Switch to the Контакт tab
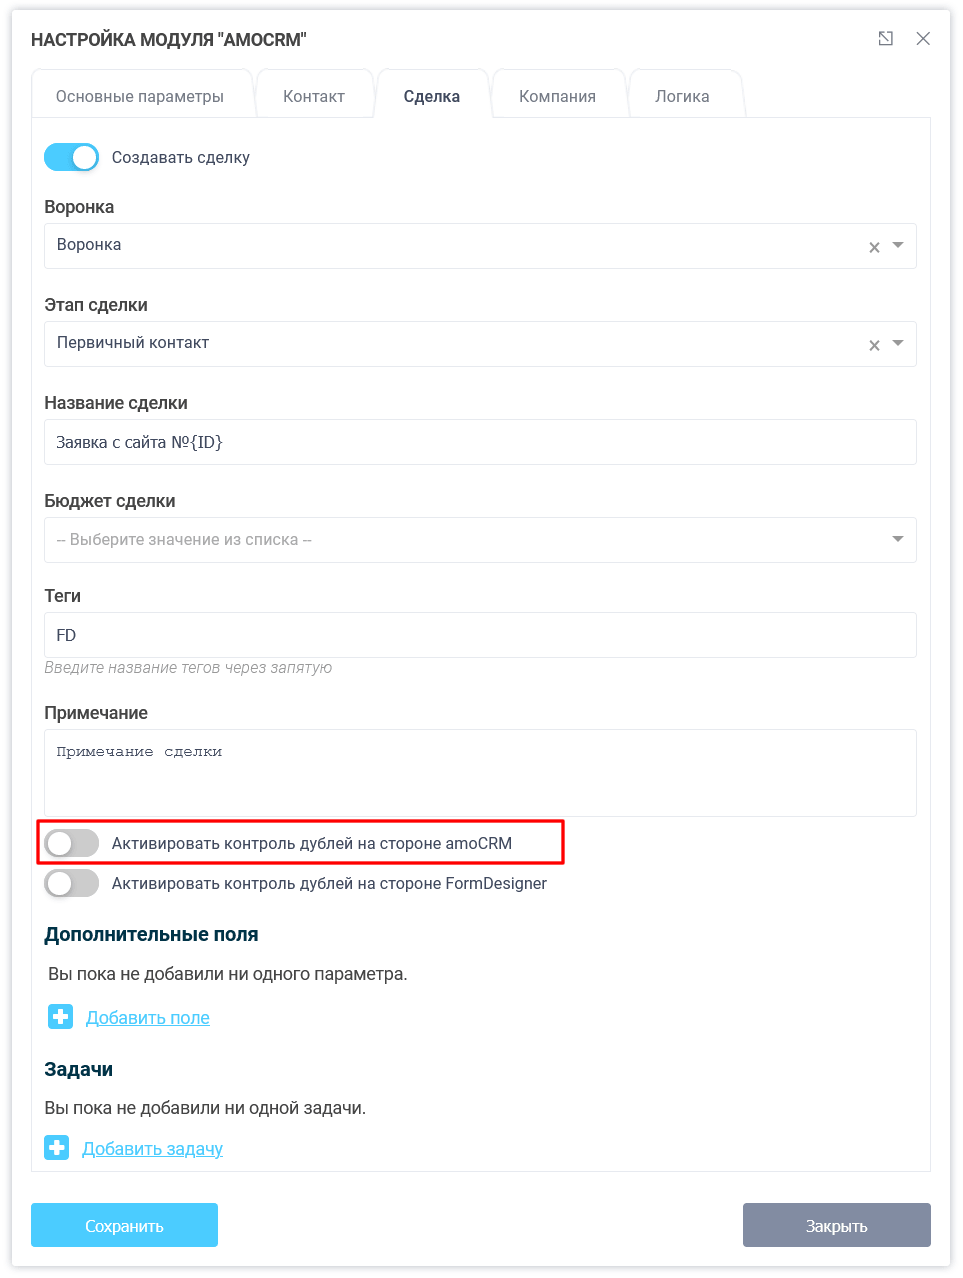The image size is (963, 1278). click(314, 96)
